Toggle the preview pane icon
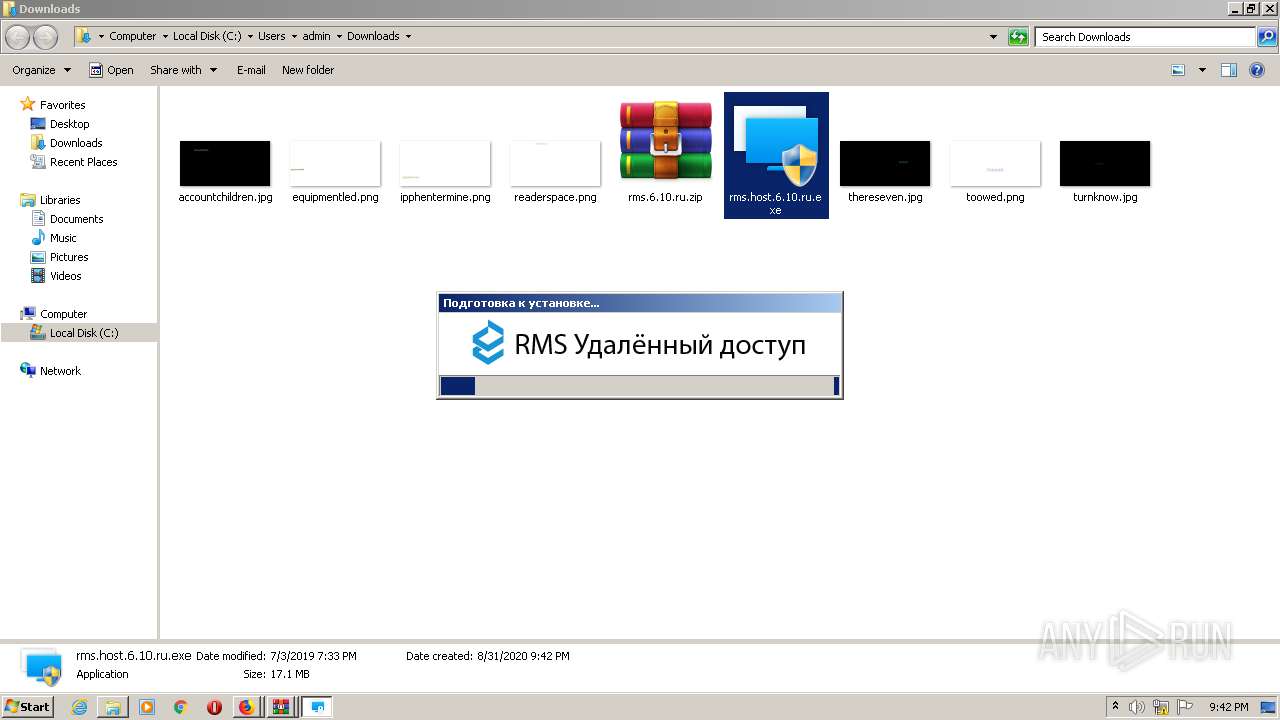This screenshot has width=1280, height=720. 1229,70
